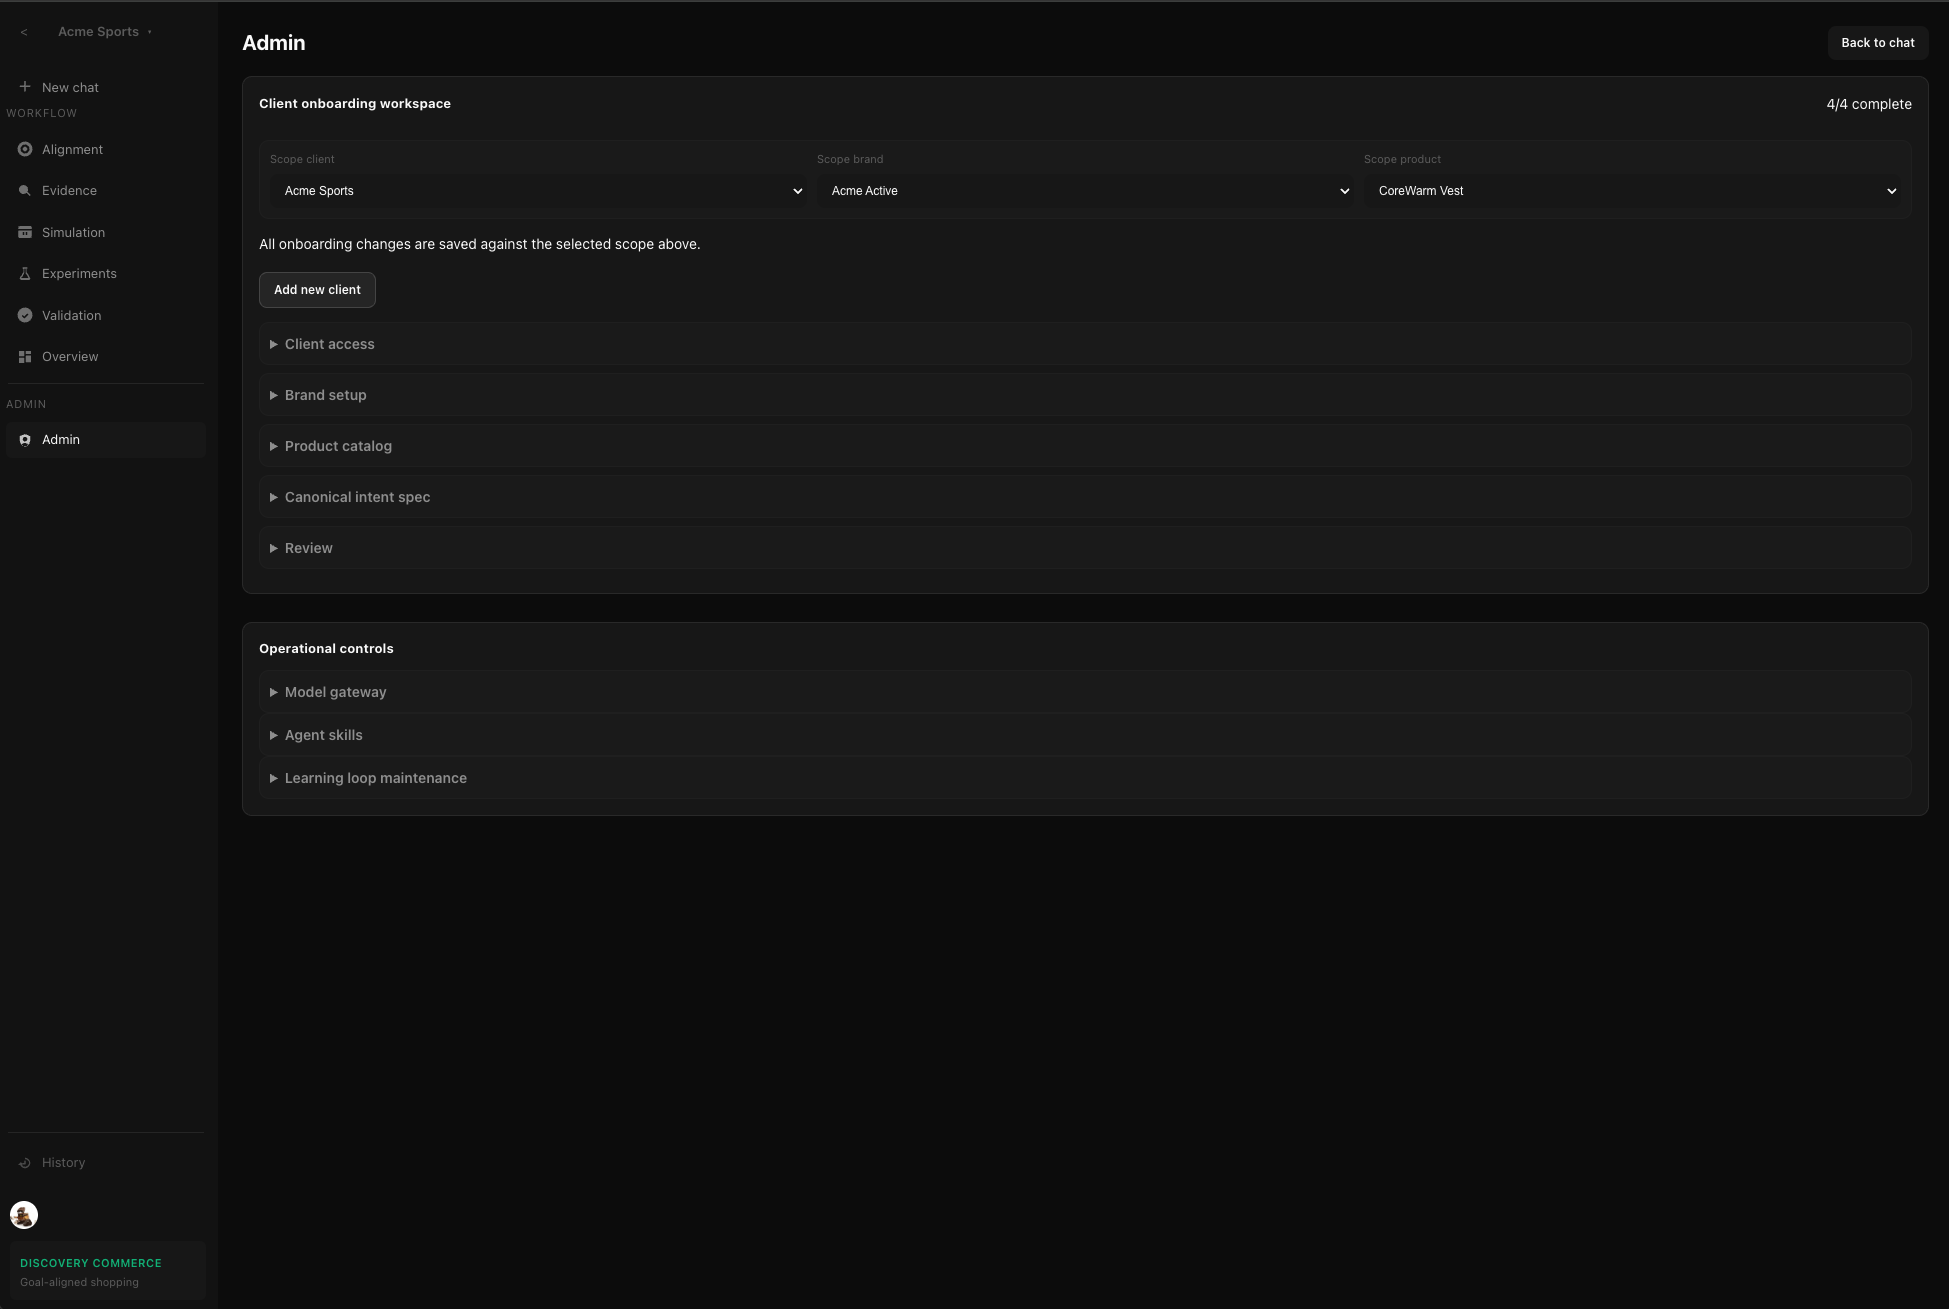Click the Alignment target icon in sidebar
Screen dimensions: 1949x1309
[x=25, y=149]
